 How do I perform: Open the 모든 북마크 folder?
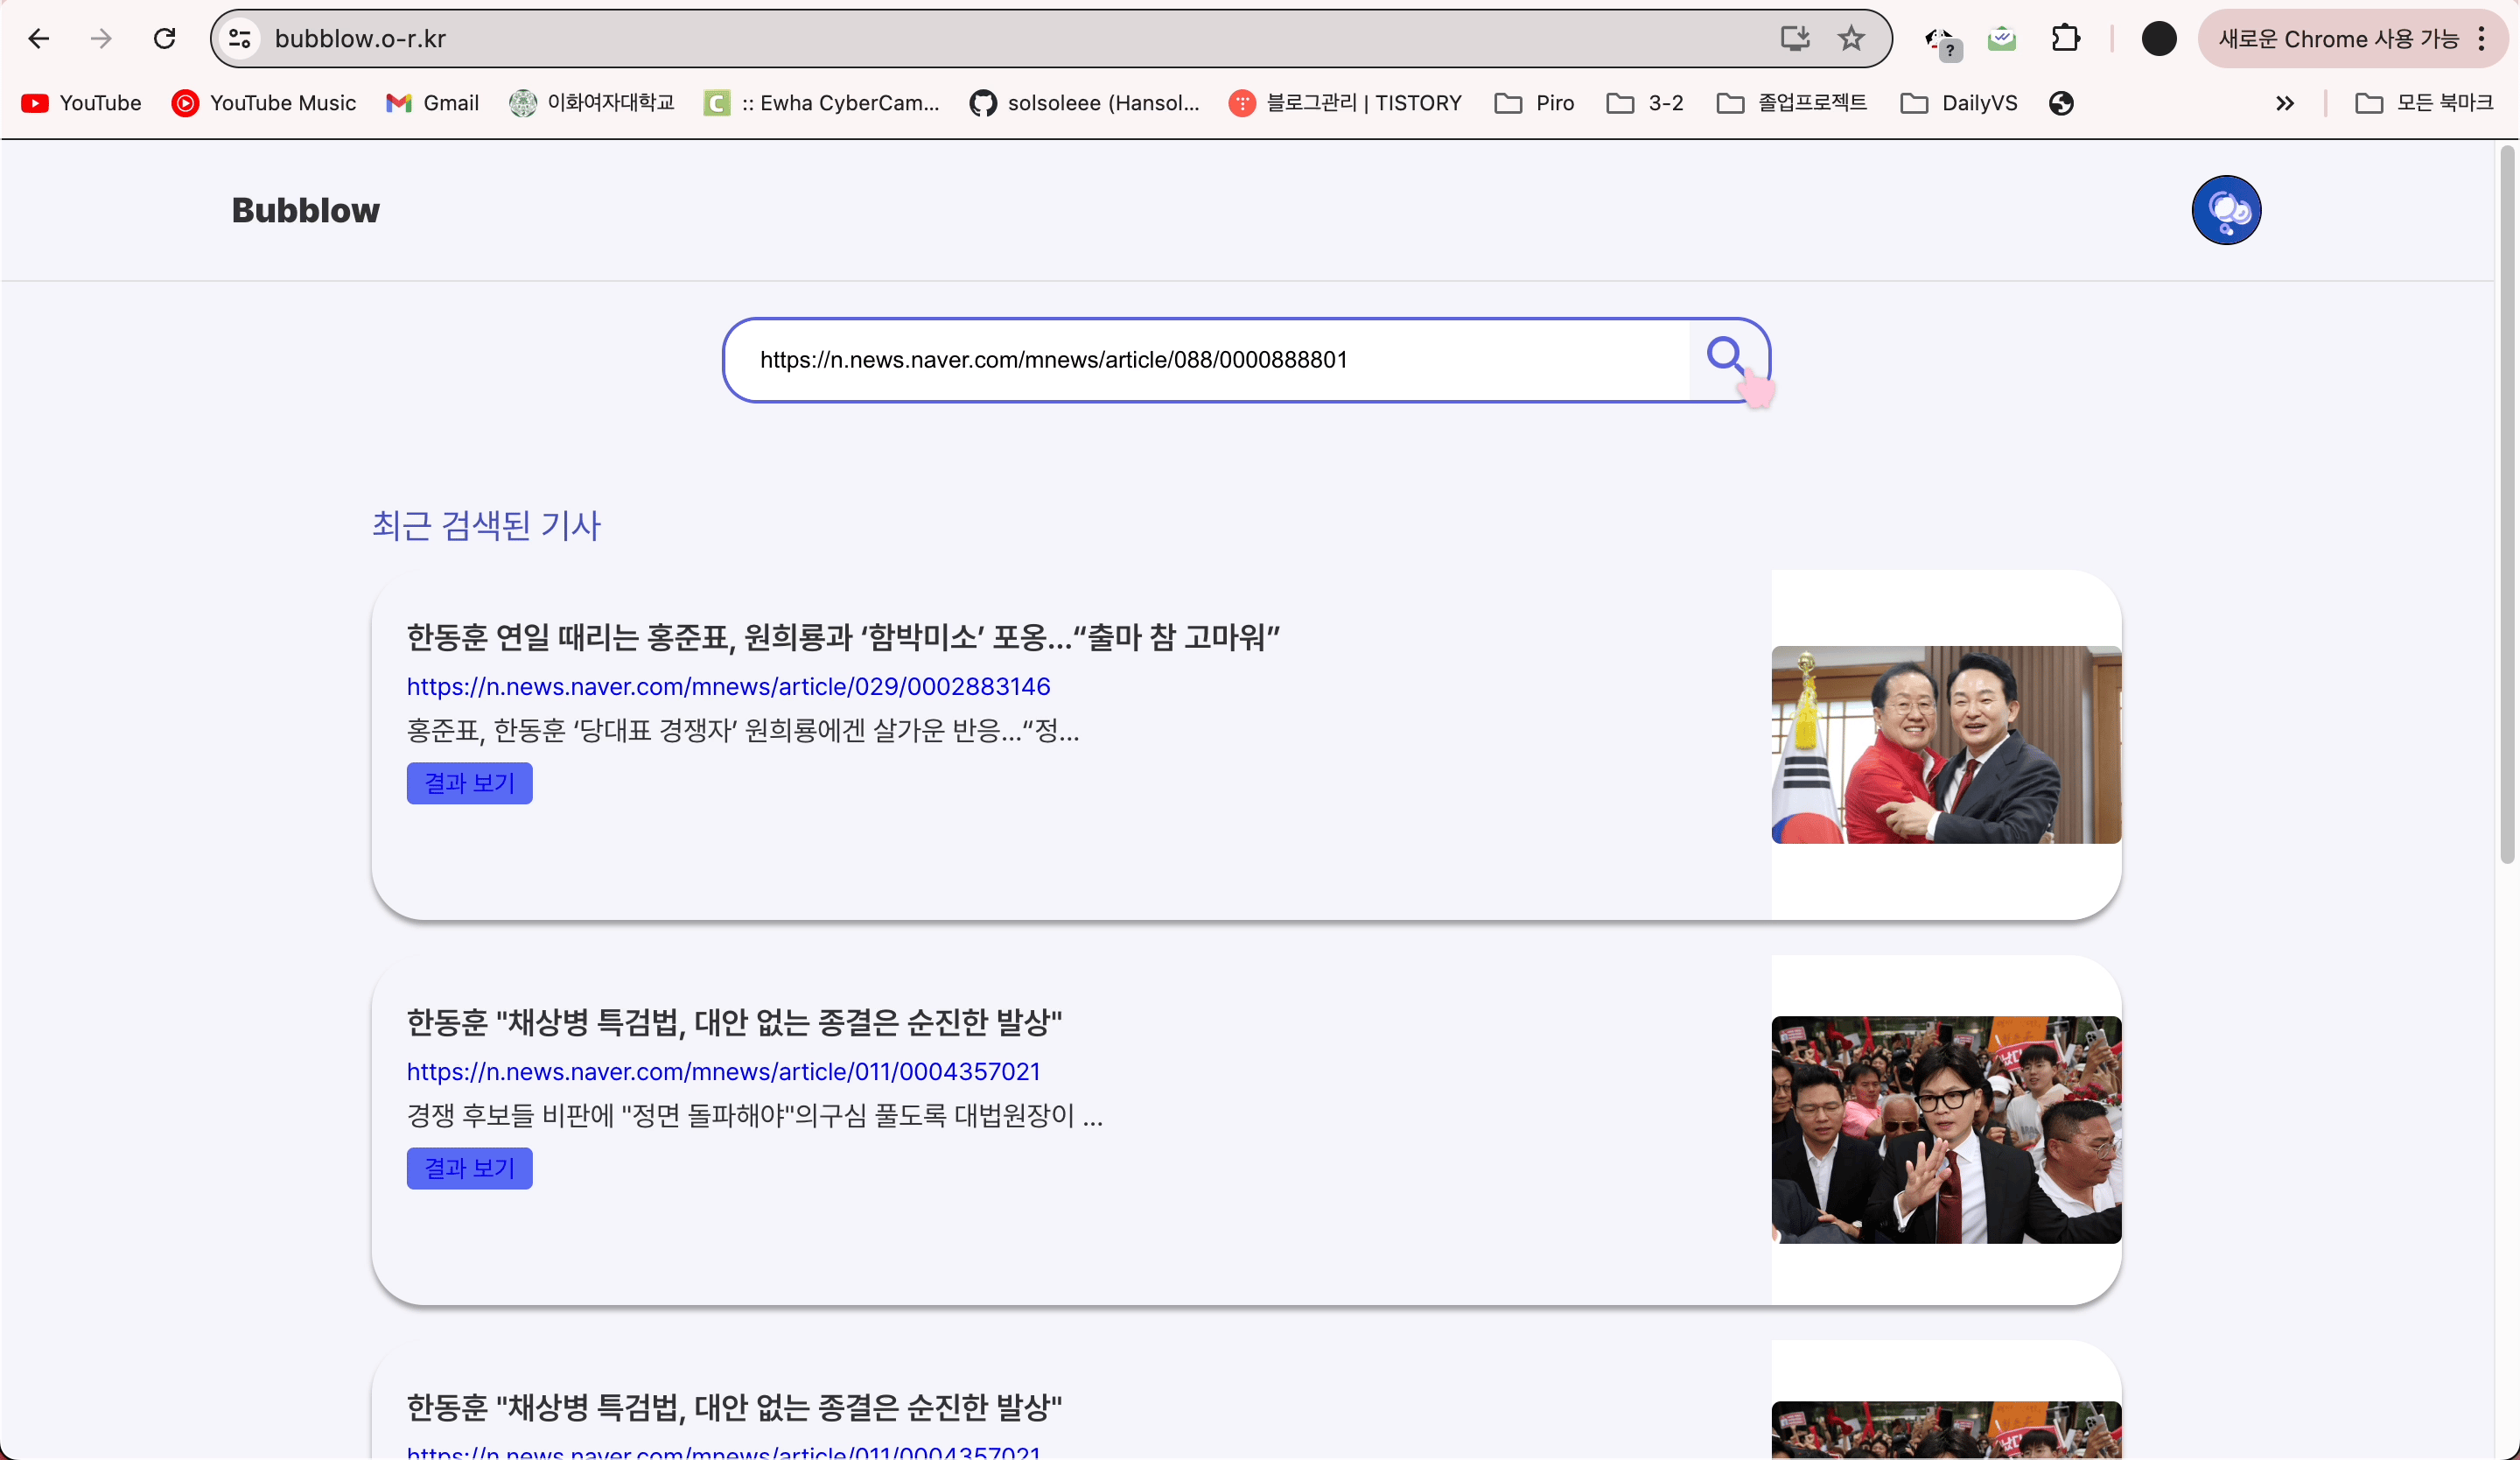click(x=2425, y=103)
